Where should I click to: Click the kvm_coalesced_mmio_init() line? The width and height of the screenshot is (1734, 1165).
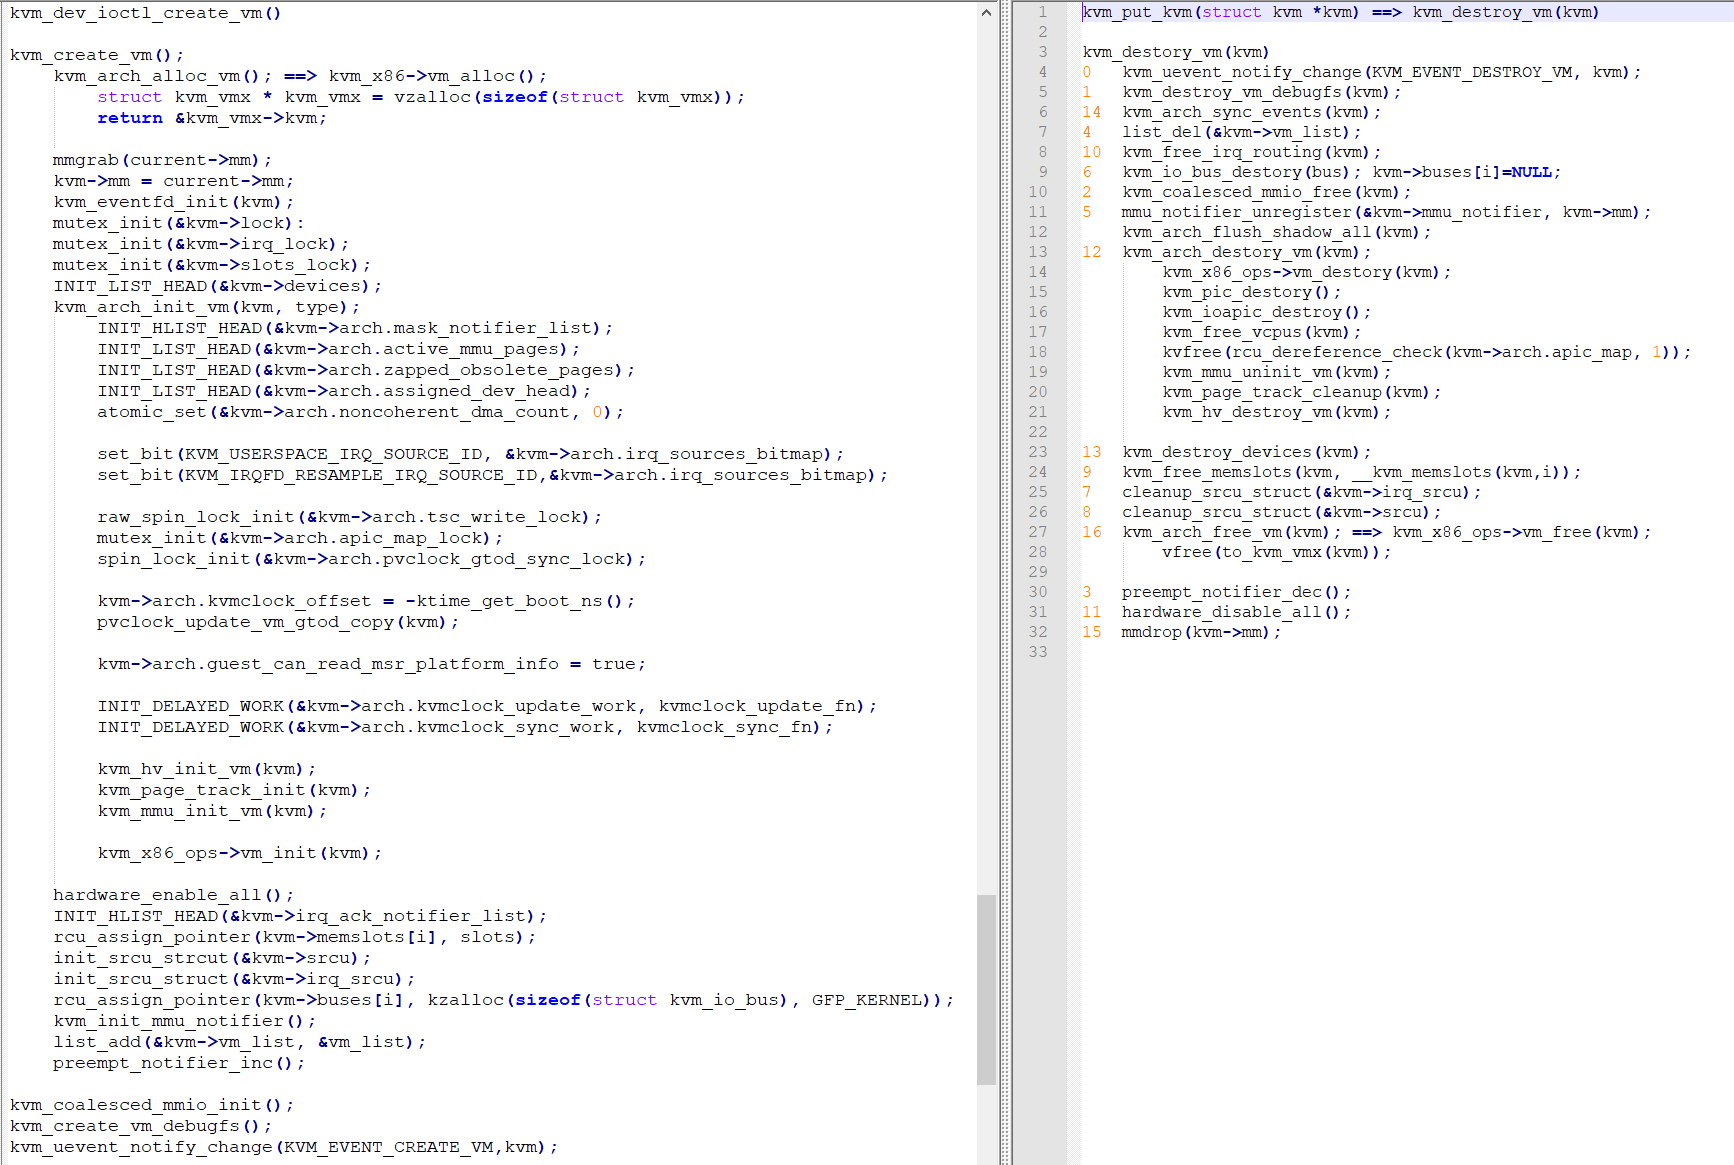click(x=152, y=1105)
